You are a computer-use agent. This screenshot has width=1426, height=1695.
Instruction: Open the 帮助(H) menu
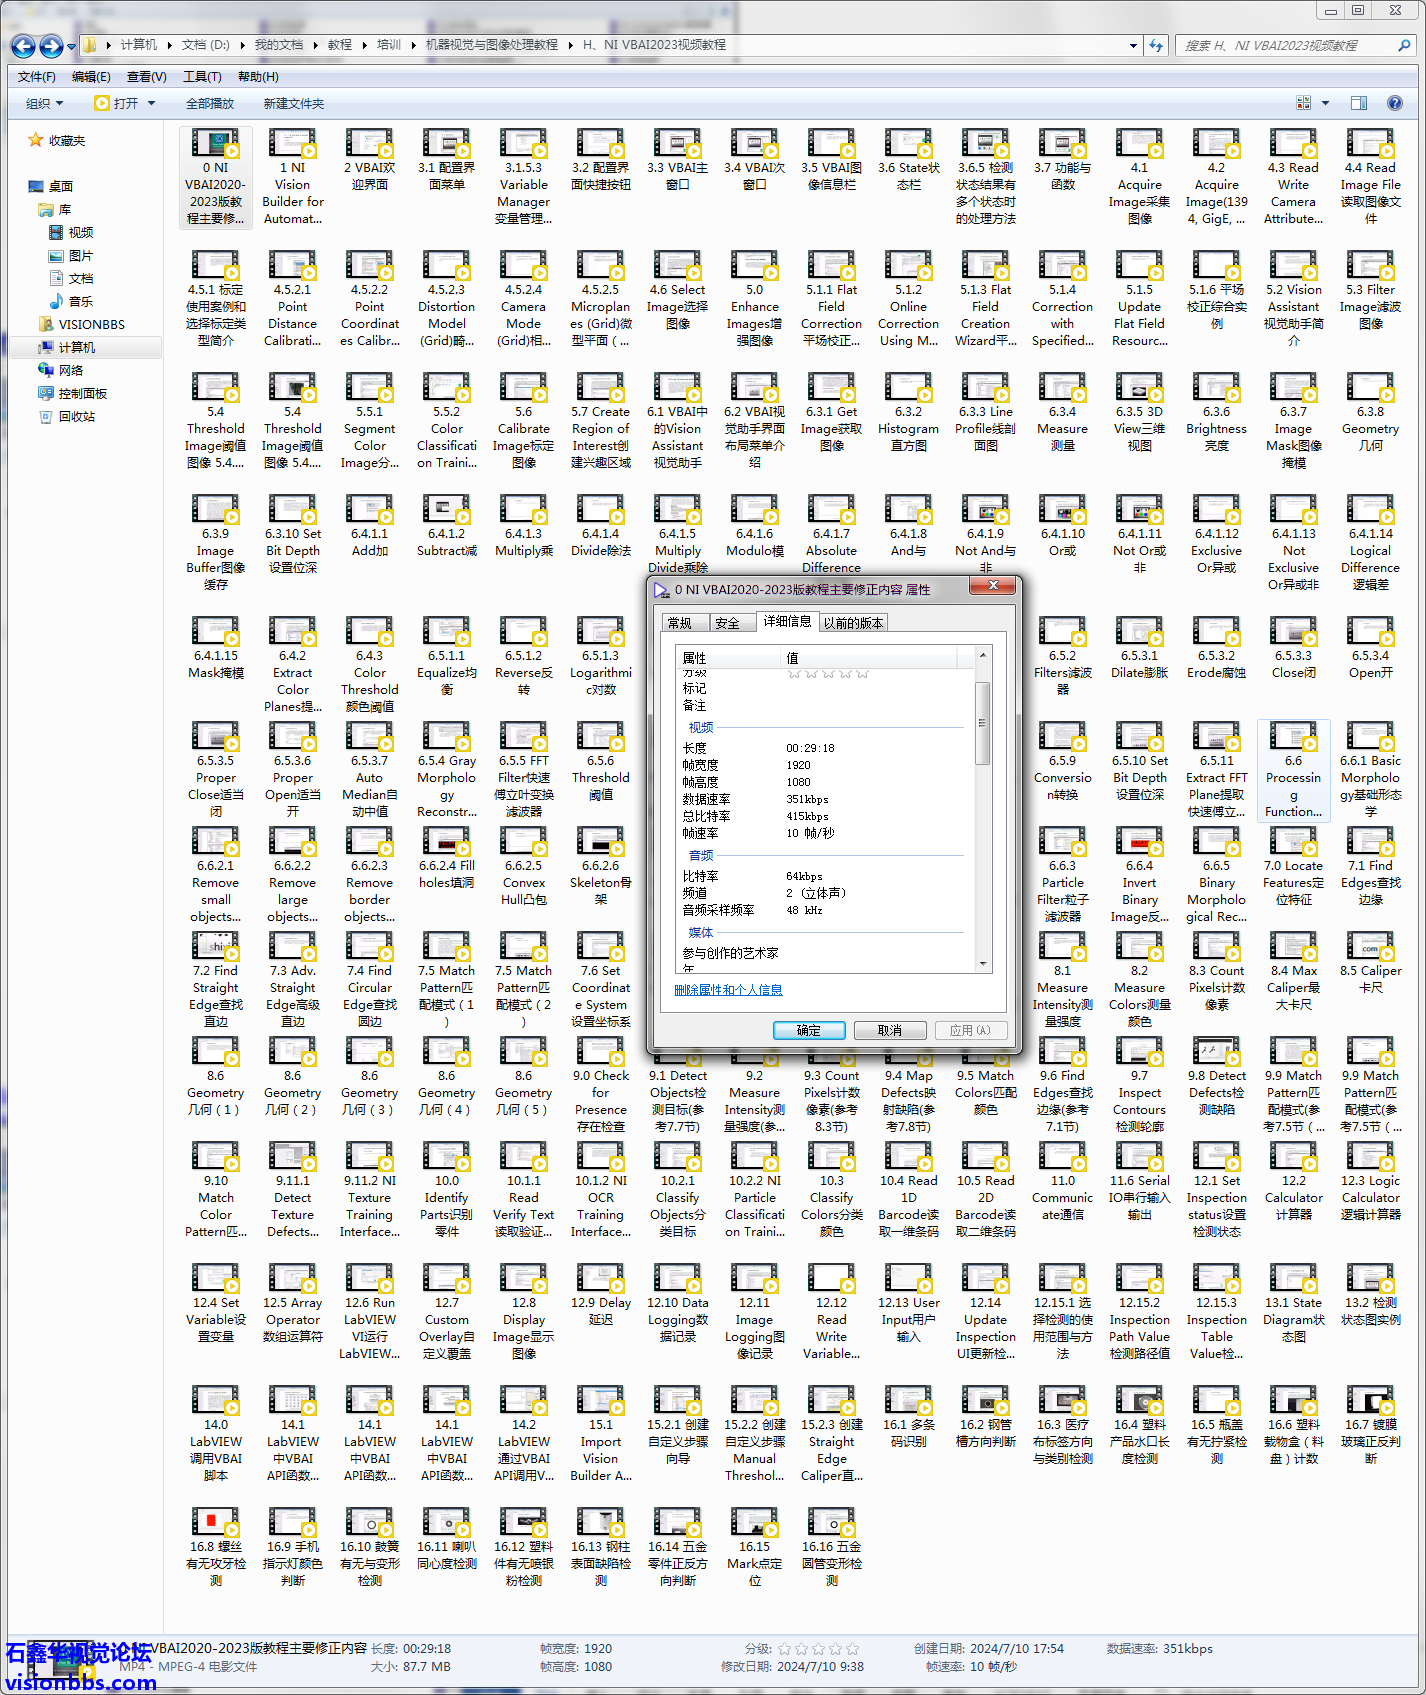point(258,76)
